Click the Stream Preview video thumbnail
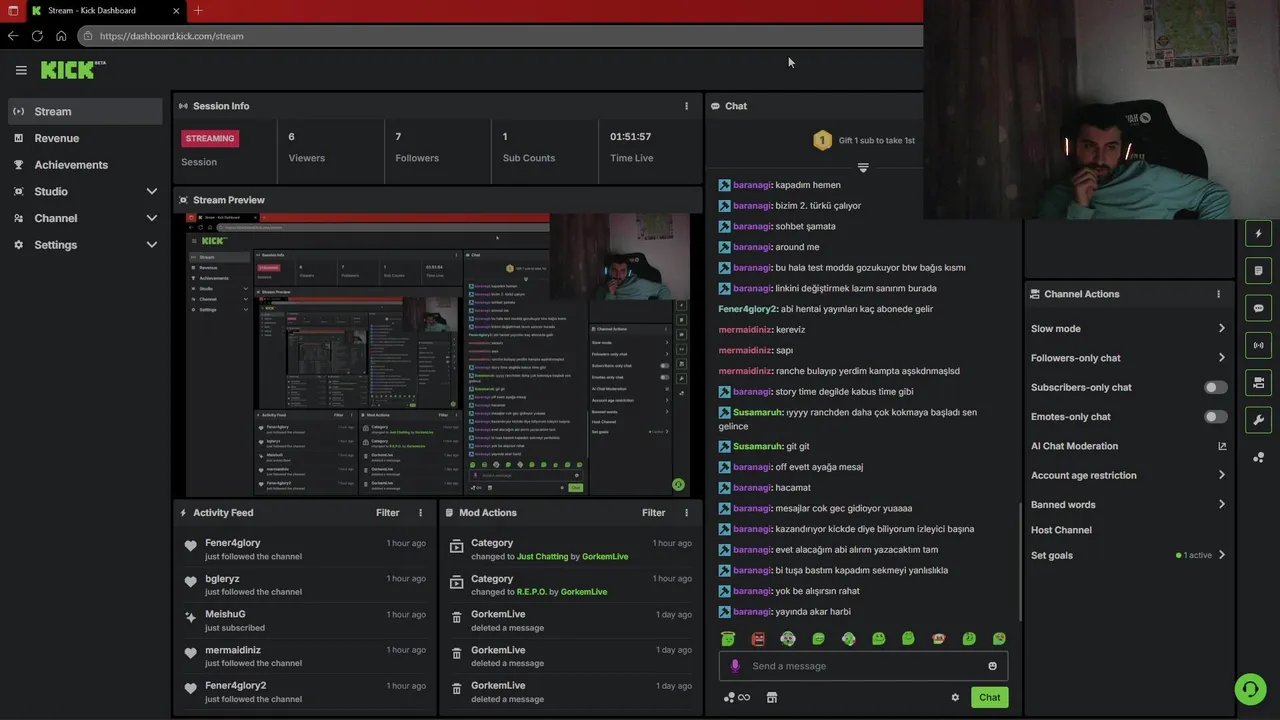The image size is (1280, 720). point(437,354)
